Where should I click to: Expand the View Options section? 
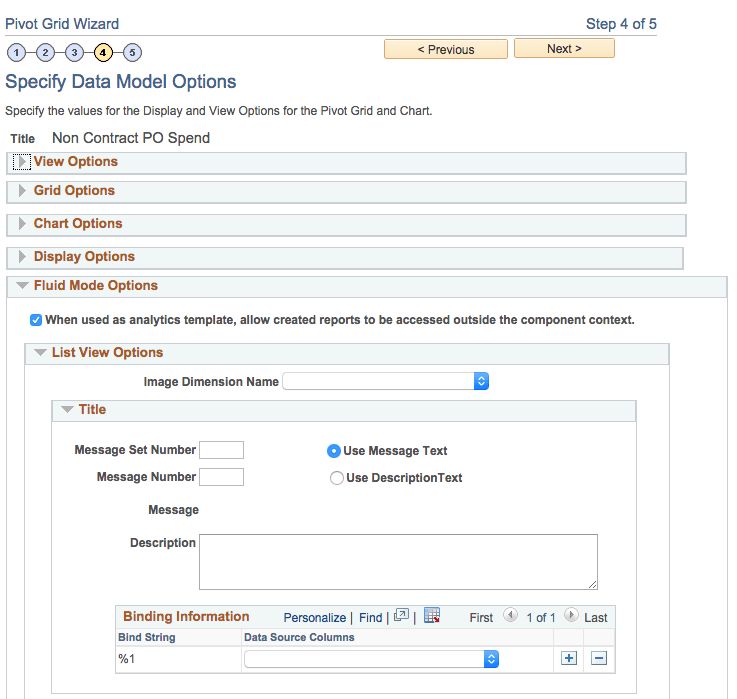[x=22, y=162]
